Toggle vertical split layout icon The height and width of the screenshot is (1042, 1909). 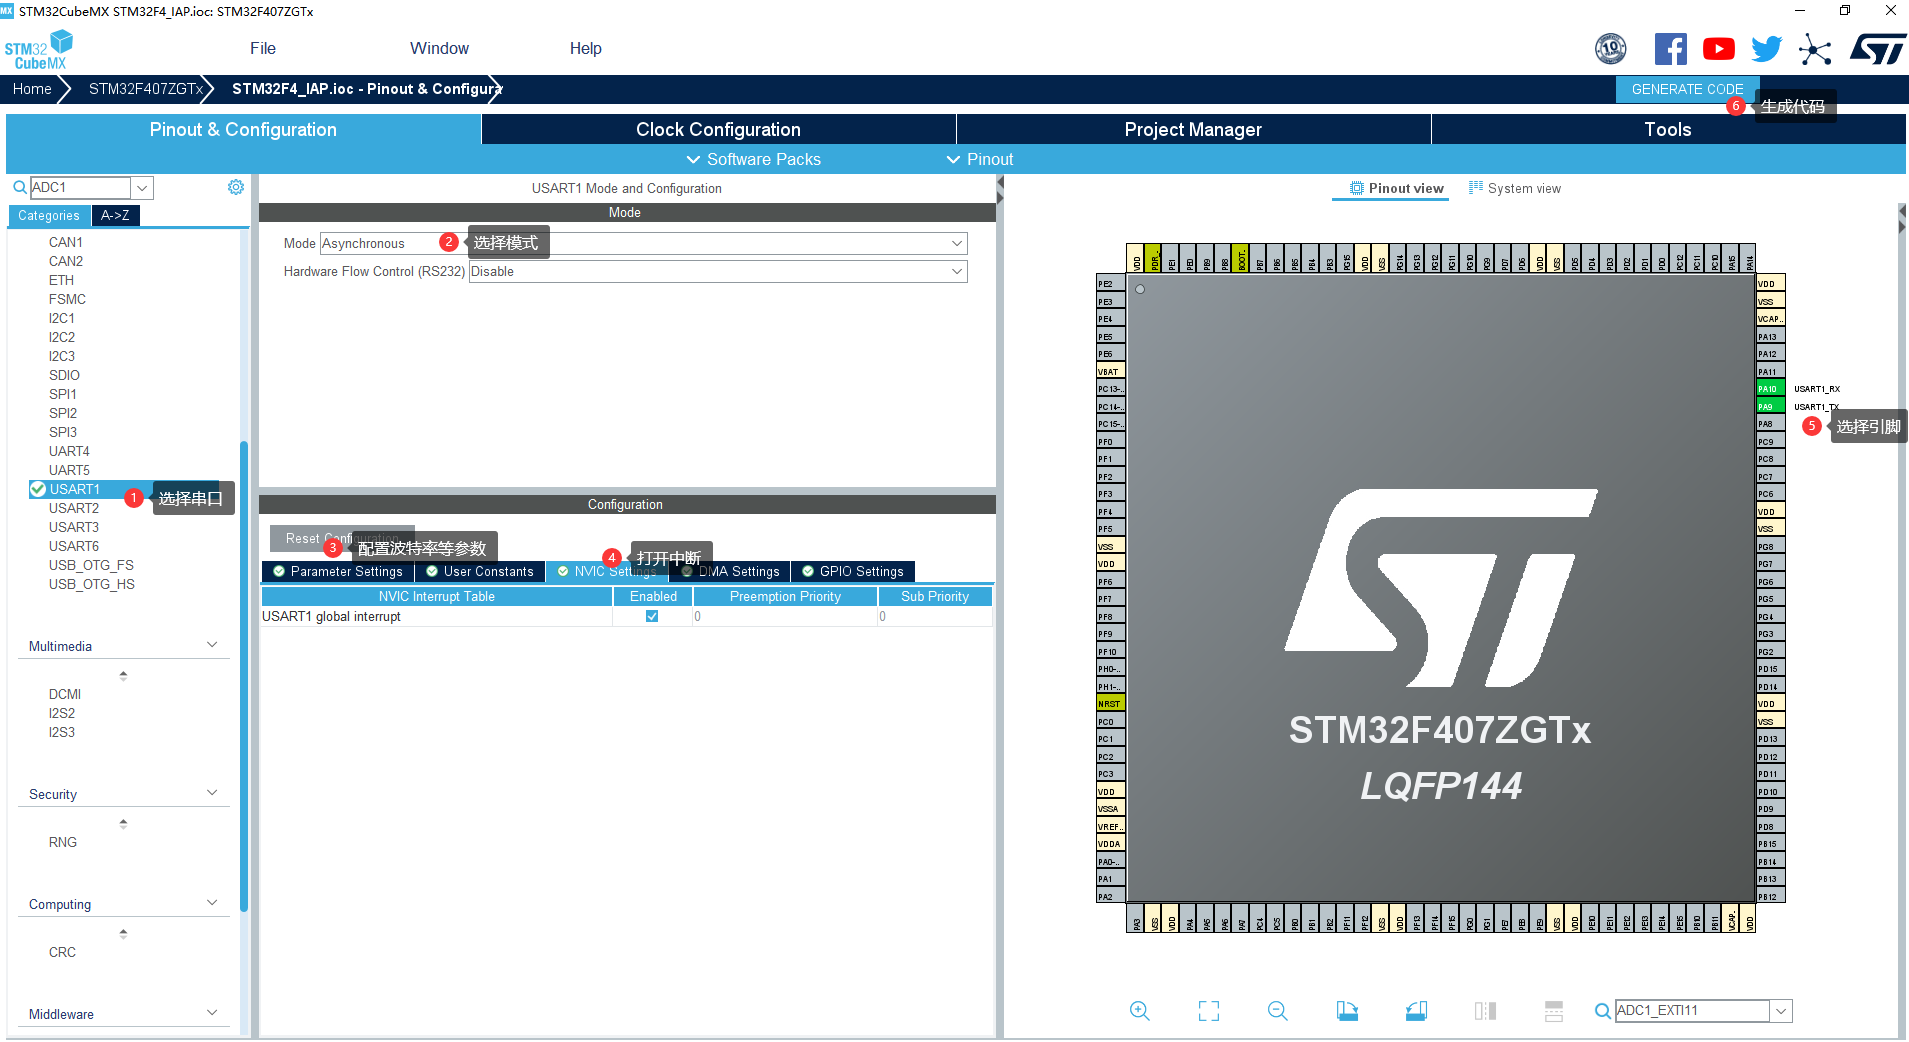(1485, 1011)
